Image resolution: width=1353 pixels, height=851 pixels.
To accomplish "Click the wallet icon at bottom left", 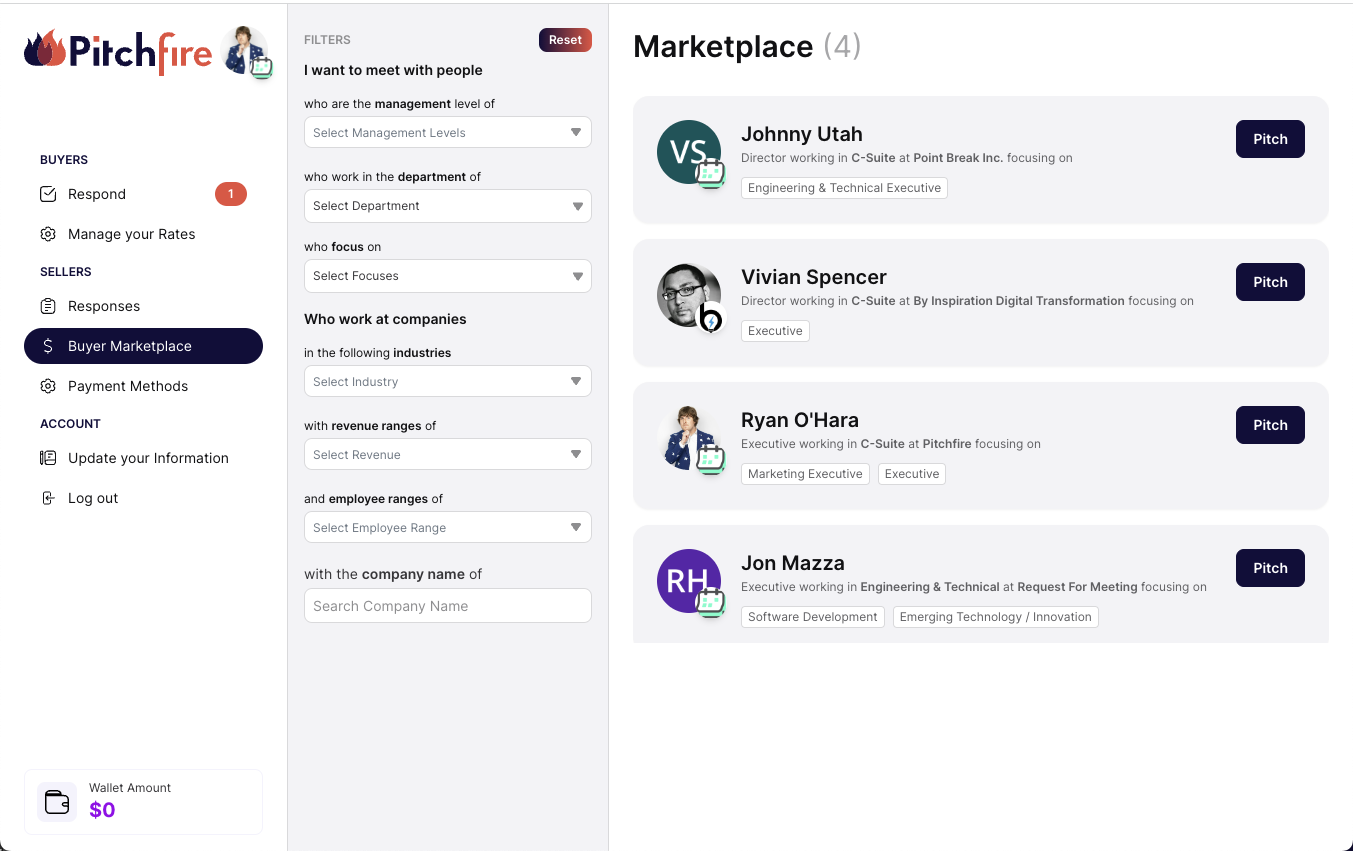I will tap(57, 802).
